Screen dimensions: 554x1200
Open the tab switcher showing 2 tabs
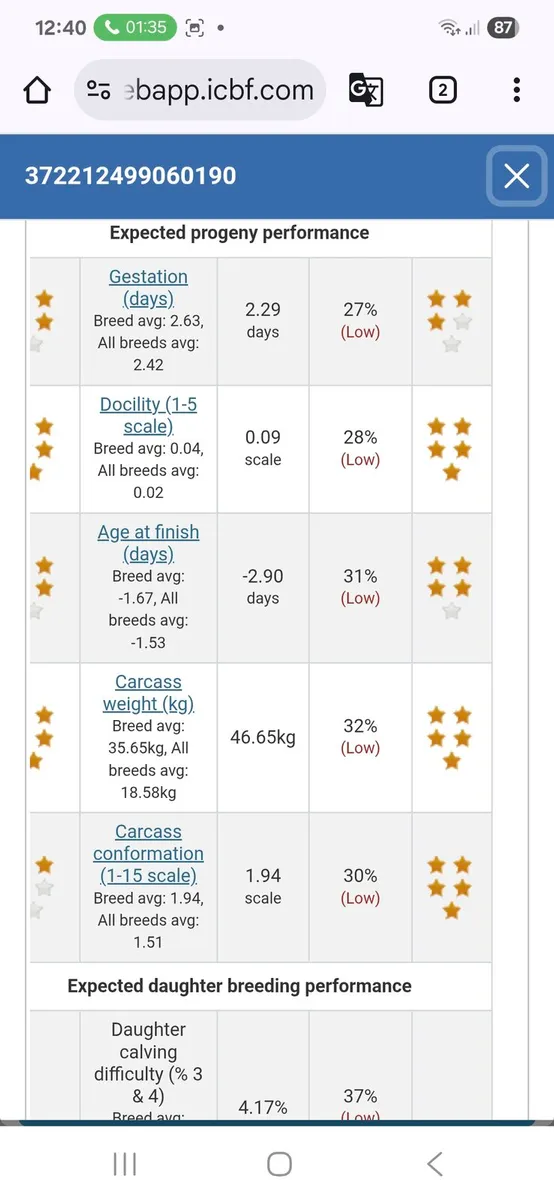pyautogui.click(x=442, y=91)
